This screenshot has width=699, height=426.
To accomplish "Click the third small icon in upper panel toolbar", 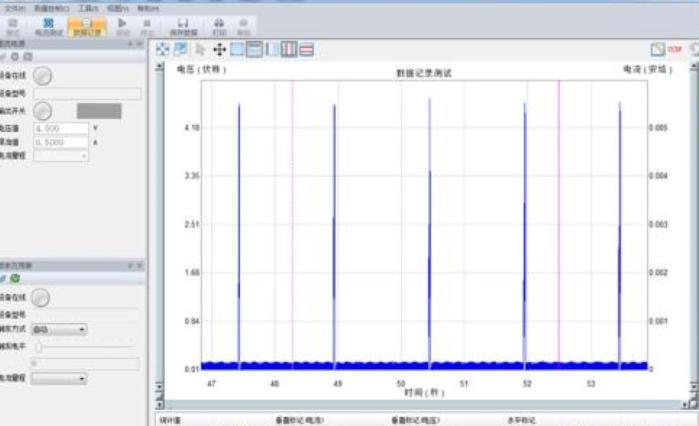I will pos(28,57).
